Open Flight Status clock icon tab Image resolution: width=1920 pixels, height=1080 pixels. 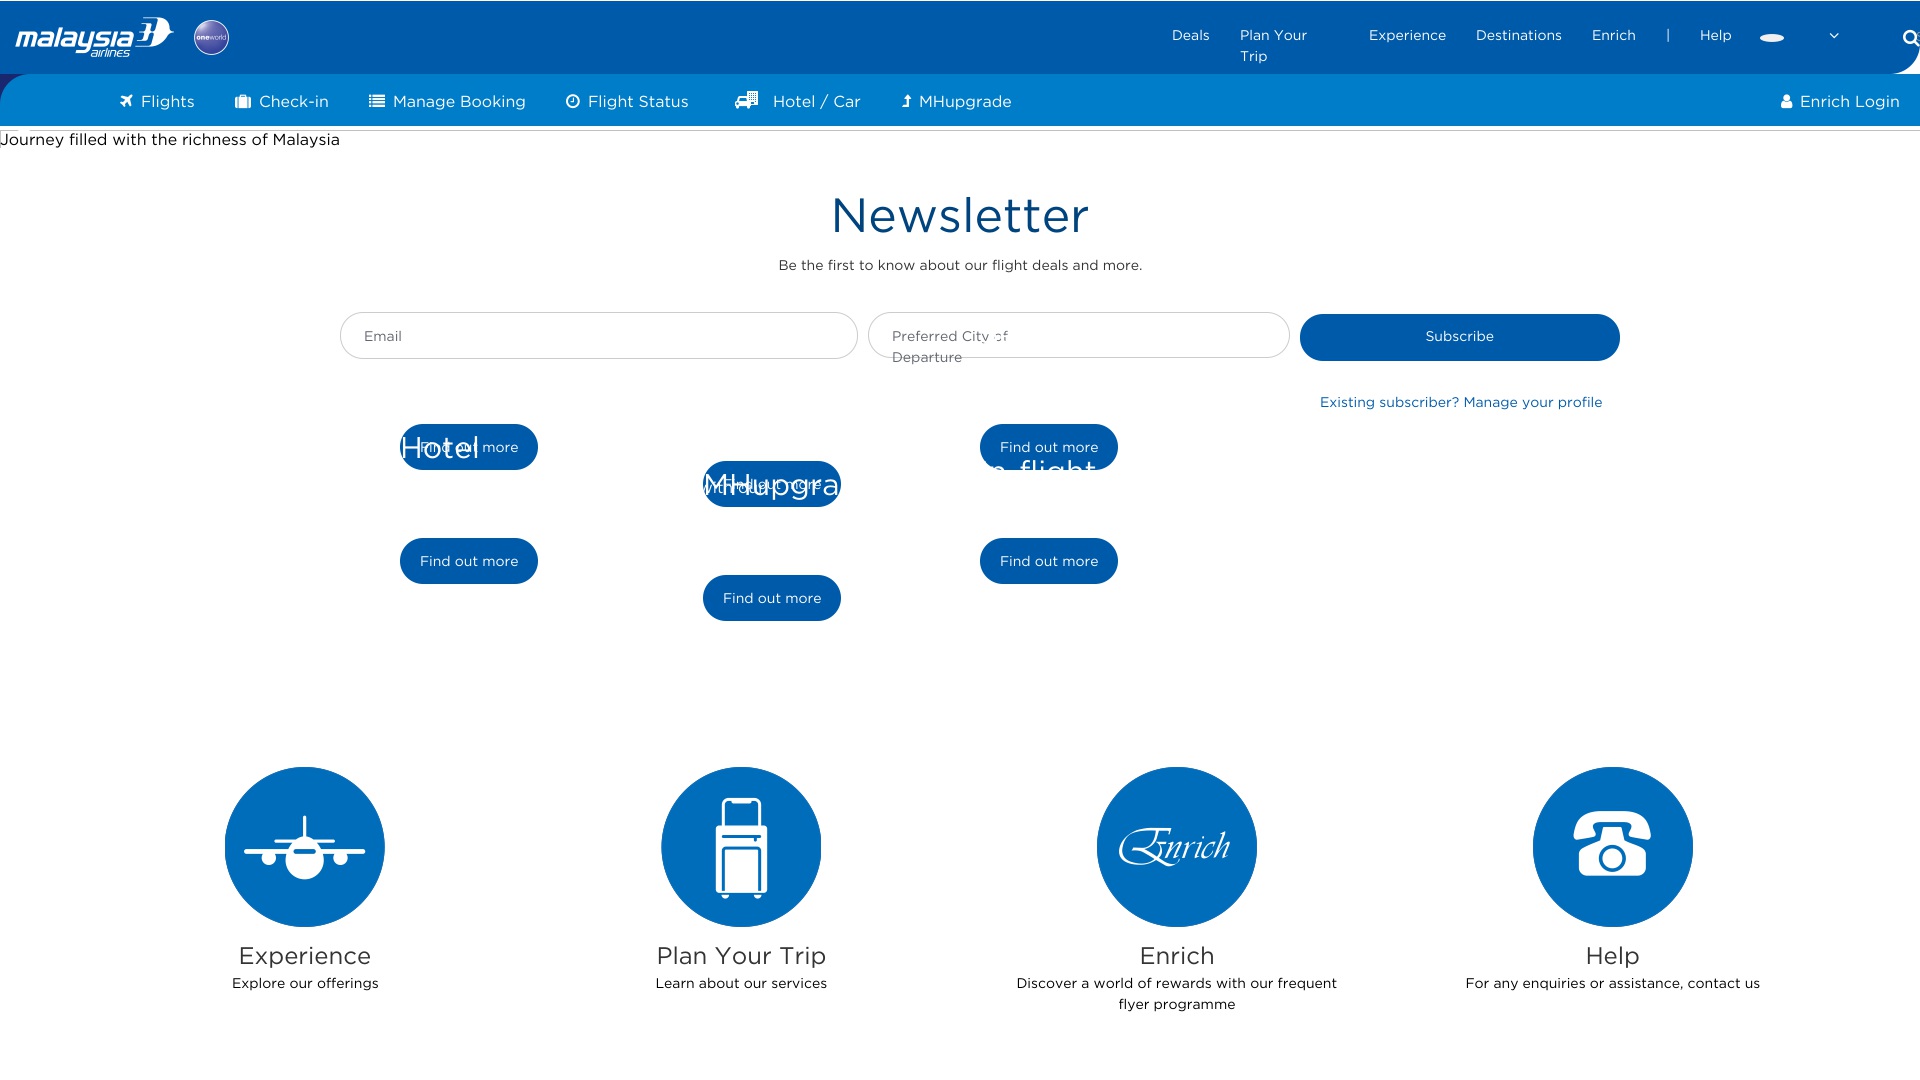pos(627,101)
